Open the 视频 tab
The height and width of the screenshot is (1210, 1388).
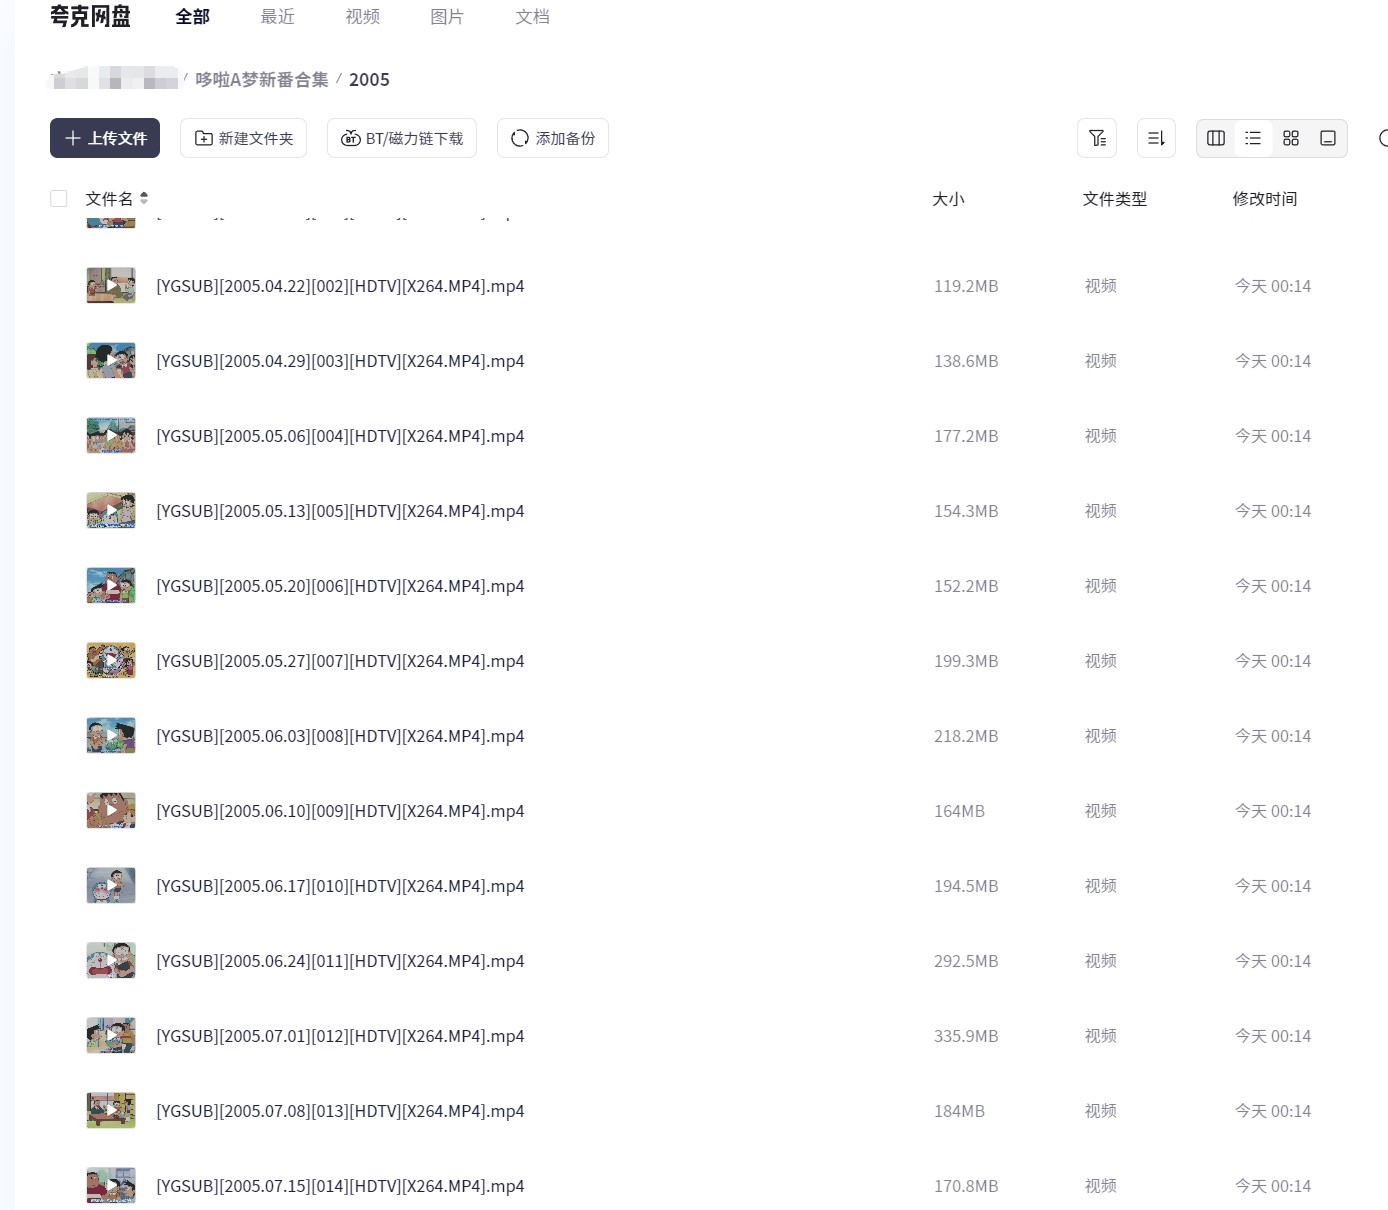[363, 17]
